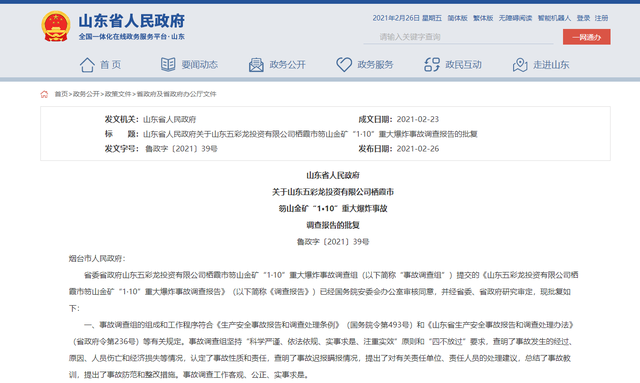
Task: Click the 省政府及省政府办公厅文件 breadcrumb link
Action: click(176, 94)
